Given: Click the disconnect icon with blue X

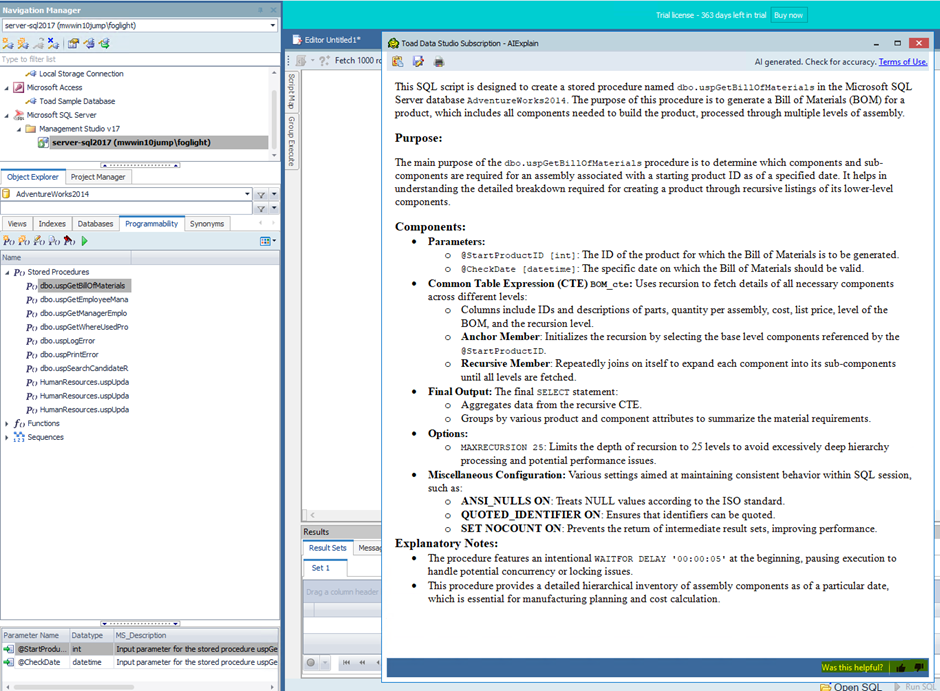Looking at the screenshot, I should (53, 43).
